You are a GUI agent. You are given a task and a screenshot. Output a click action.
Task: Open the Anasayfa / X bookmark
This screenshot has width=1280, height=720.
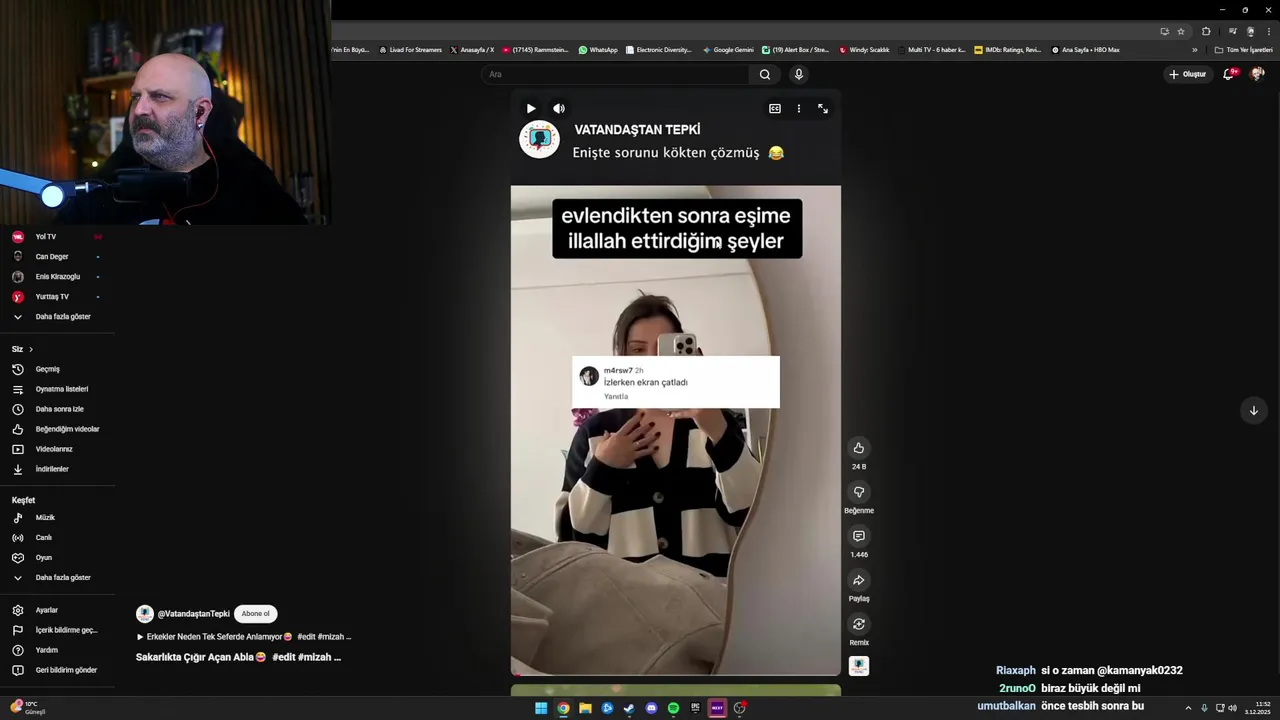tap(472, 50)
